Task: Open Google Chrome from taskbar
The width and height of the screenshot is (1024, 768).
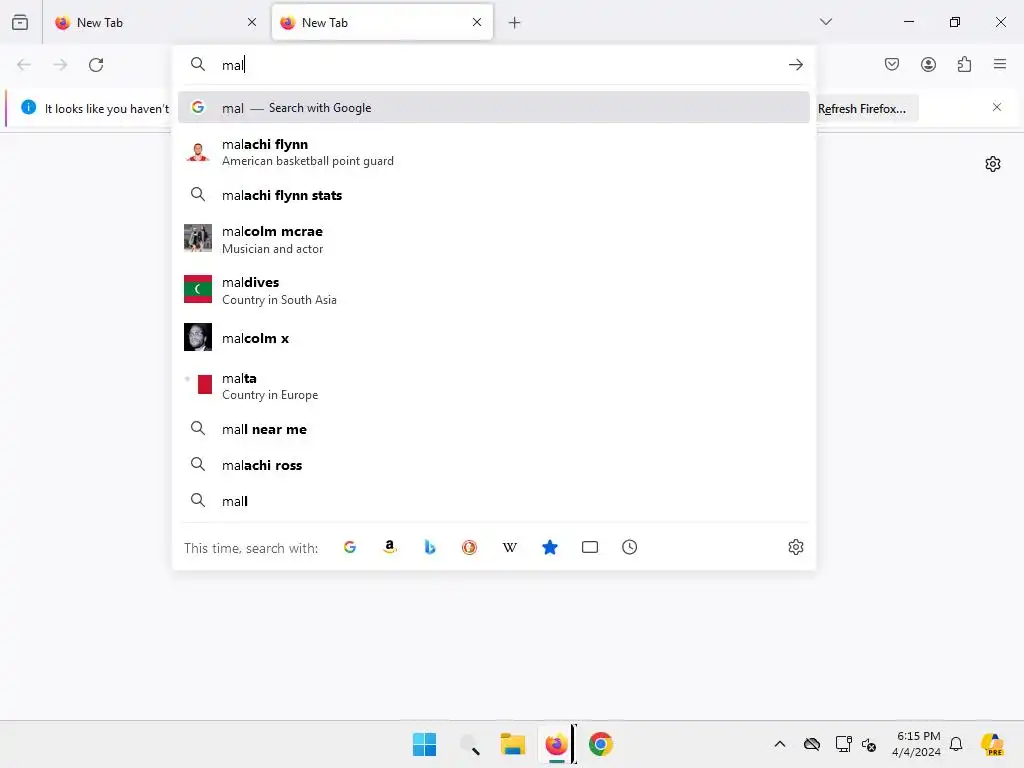Action: pos(601,744)
